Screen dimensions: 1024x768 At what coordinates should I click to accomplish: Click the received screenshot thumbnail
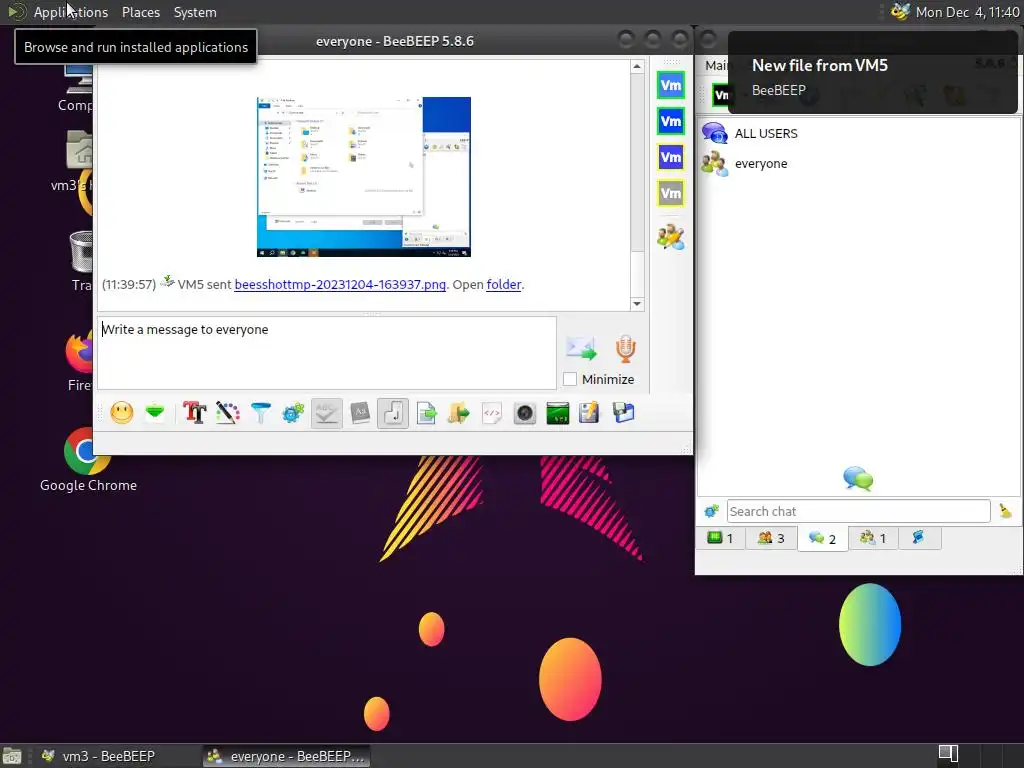pos(364,177)
